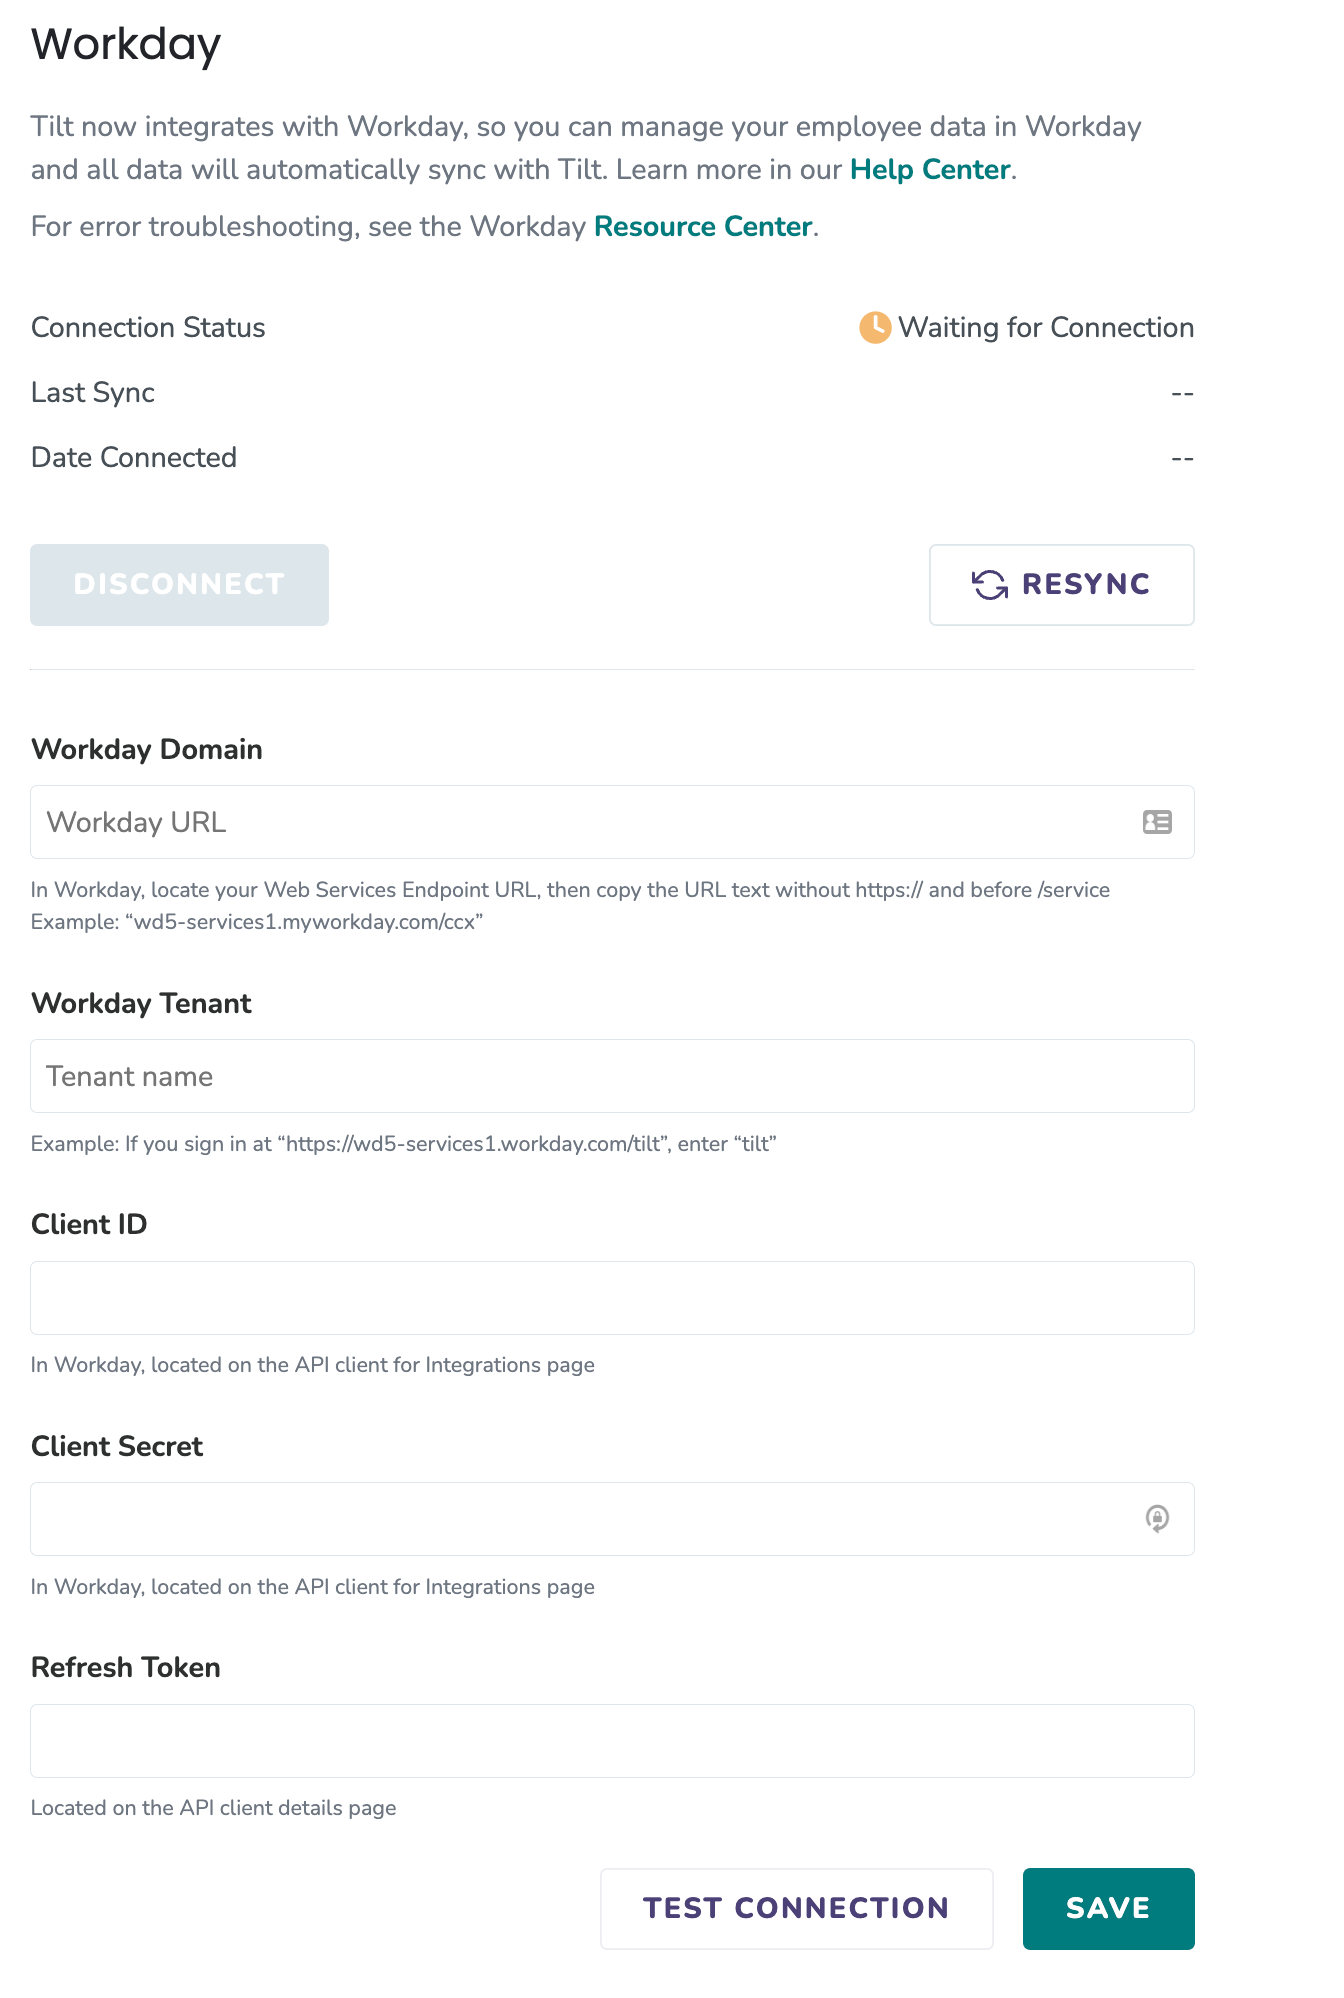Click the Workday Domain field label

pos(147,749)
